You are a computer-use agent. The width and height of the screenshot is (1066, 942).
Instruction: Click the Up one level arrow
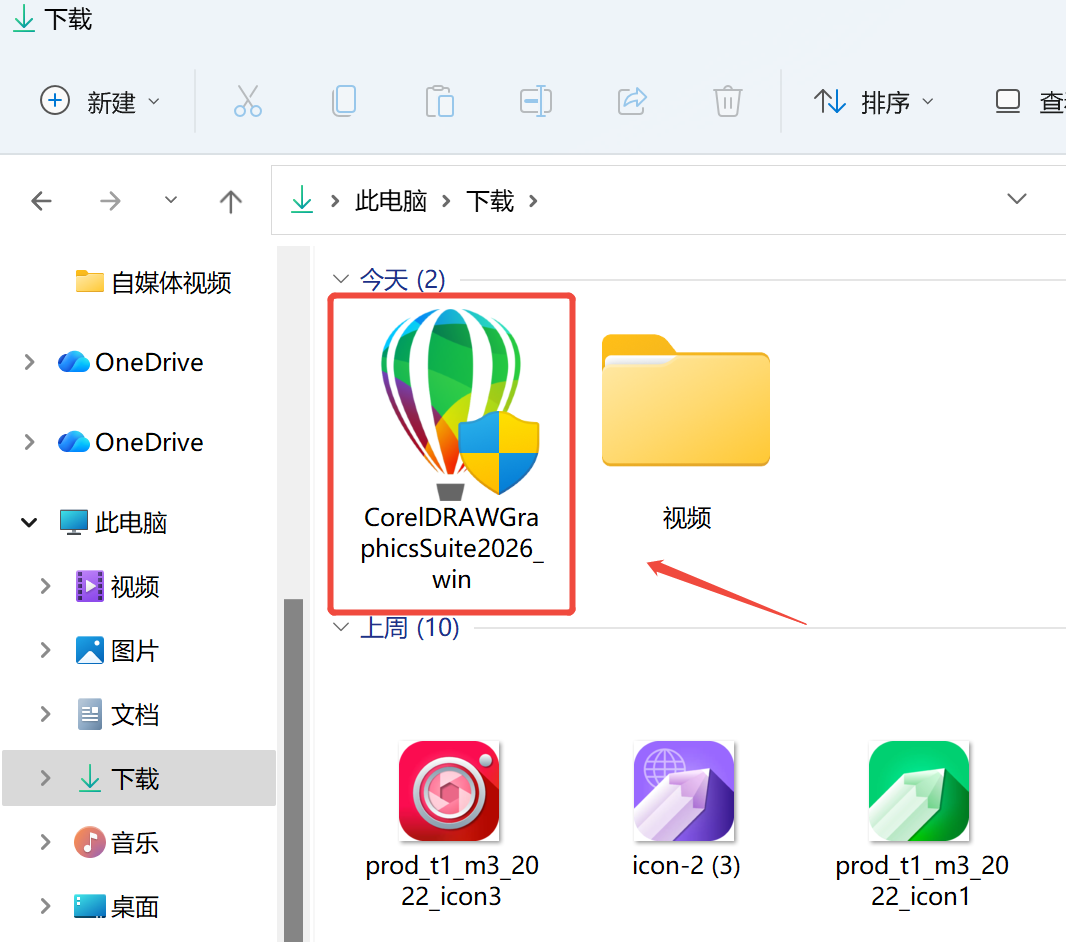point(231,201)
